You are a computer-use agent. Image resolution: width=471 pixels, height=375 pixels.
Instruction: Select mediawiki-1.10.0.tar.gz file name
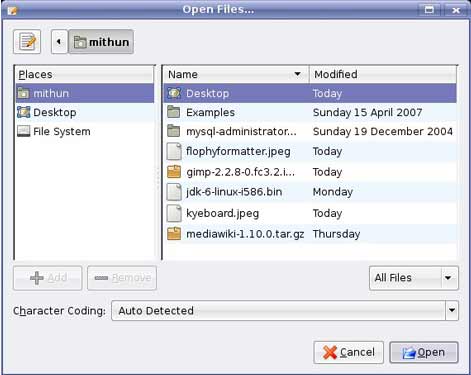point(245,234)
